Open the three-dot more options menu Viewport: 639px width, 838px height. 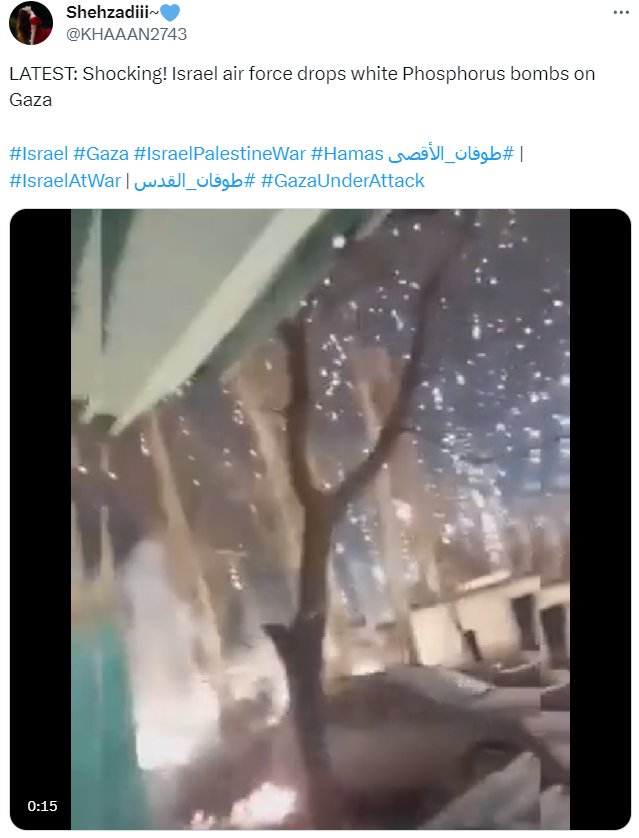pos(620,13)
